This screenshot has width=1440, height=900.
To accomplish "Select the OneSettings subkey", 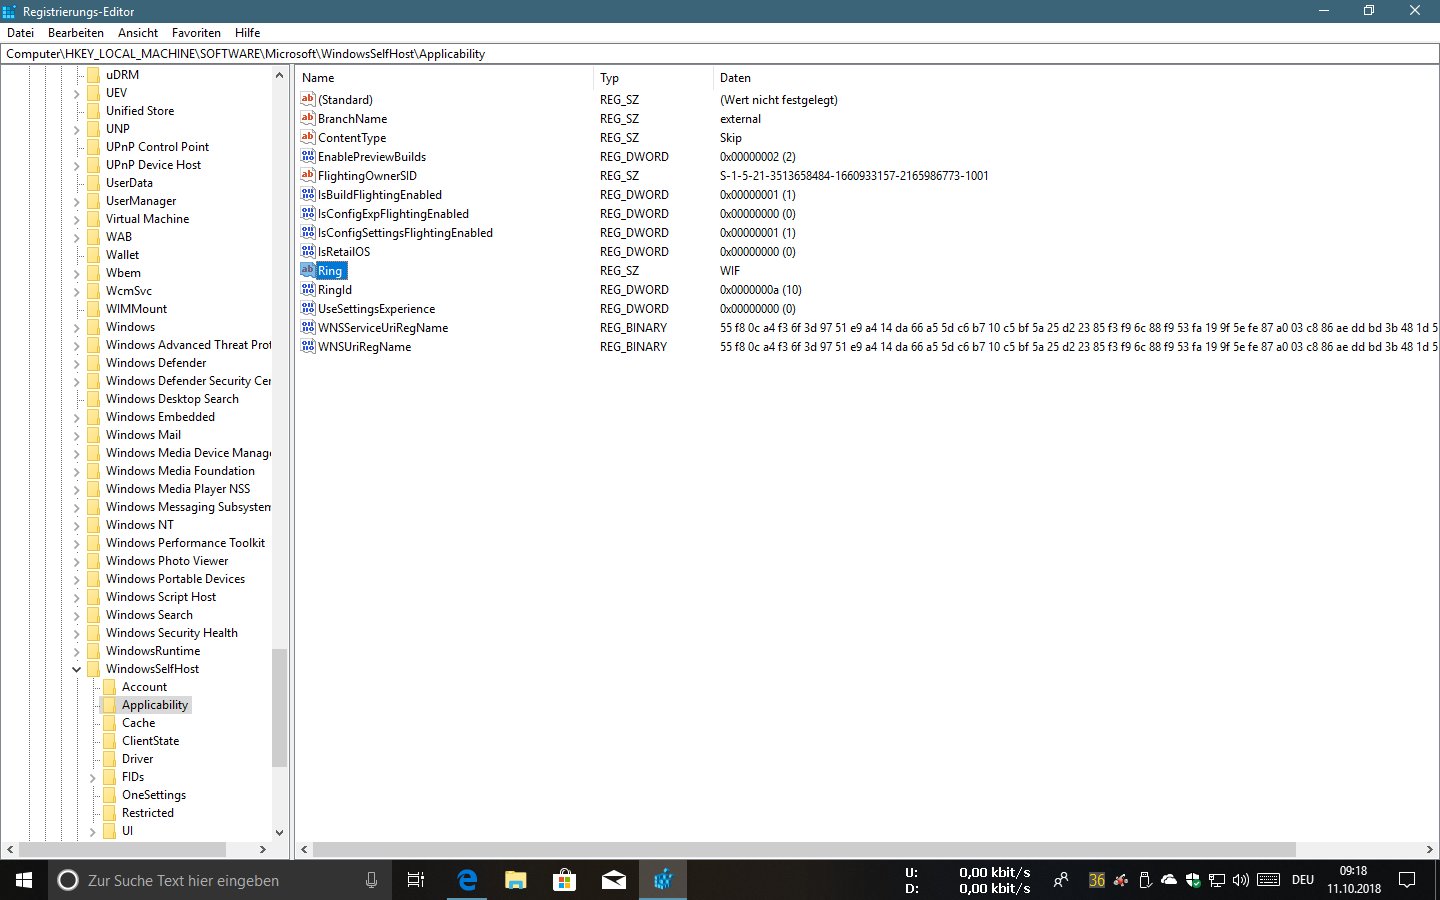I will 153,795.
